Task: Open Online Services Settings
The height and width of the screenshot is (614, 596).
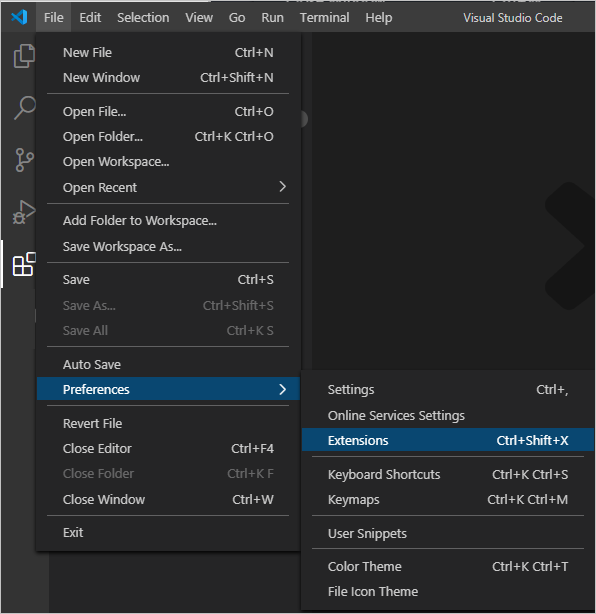Action: point(448,415)
